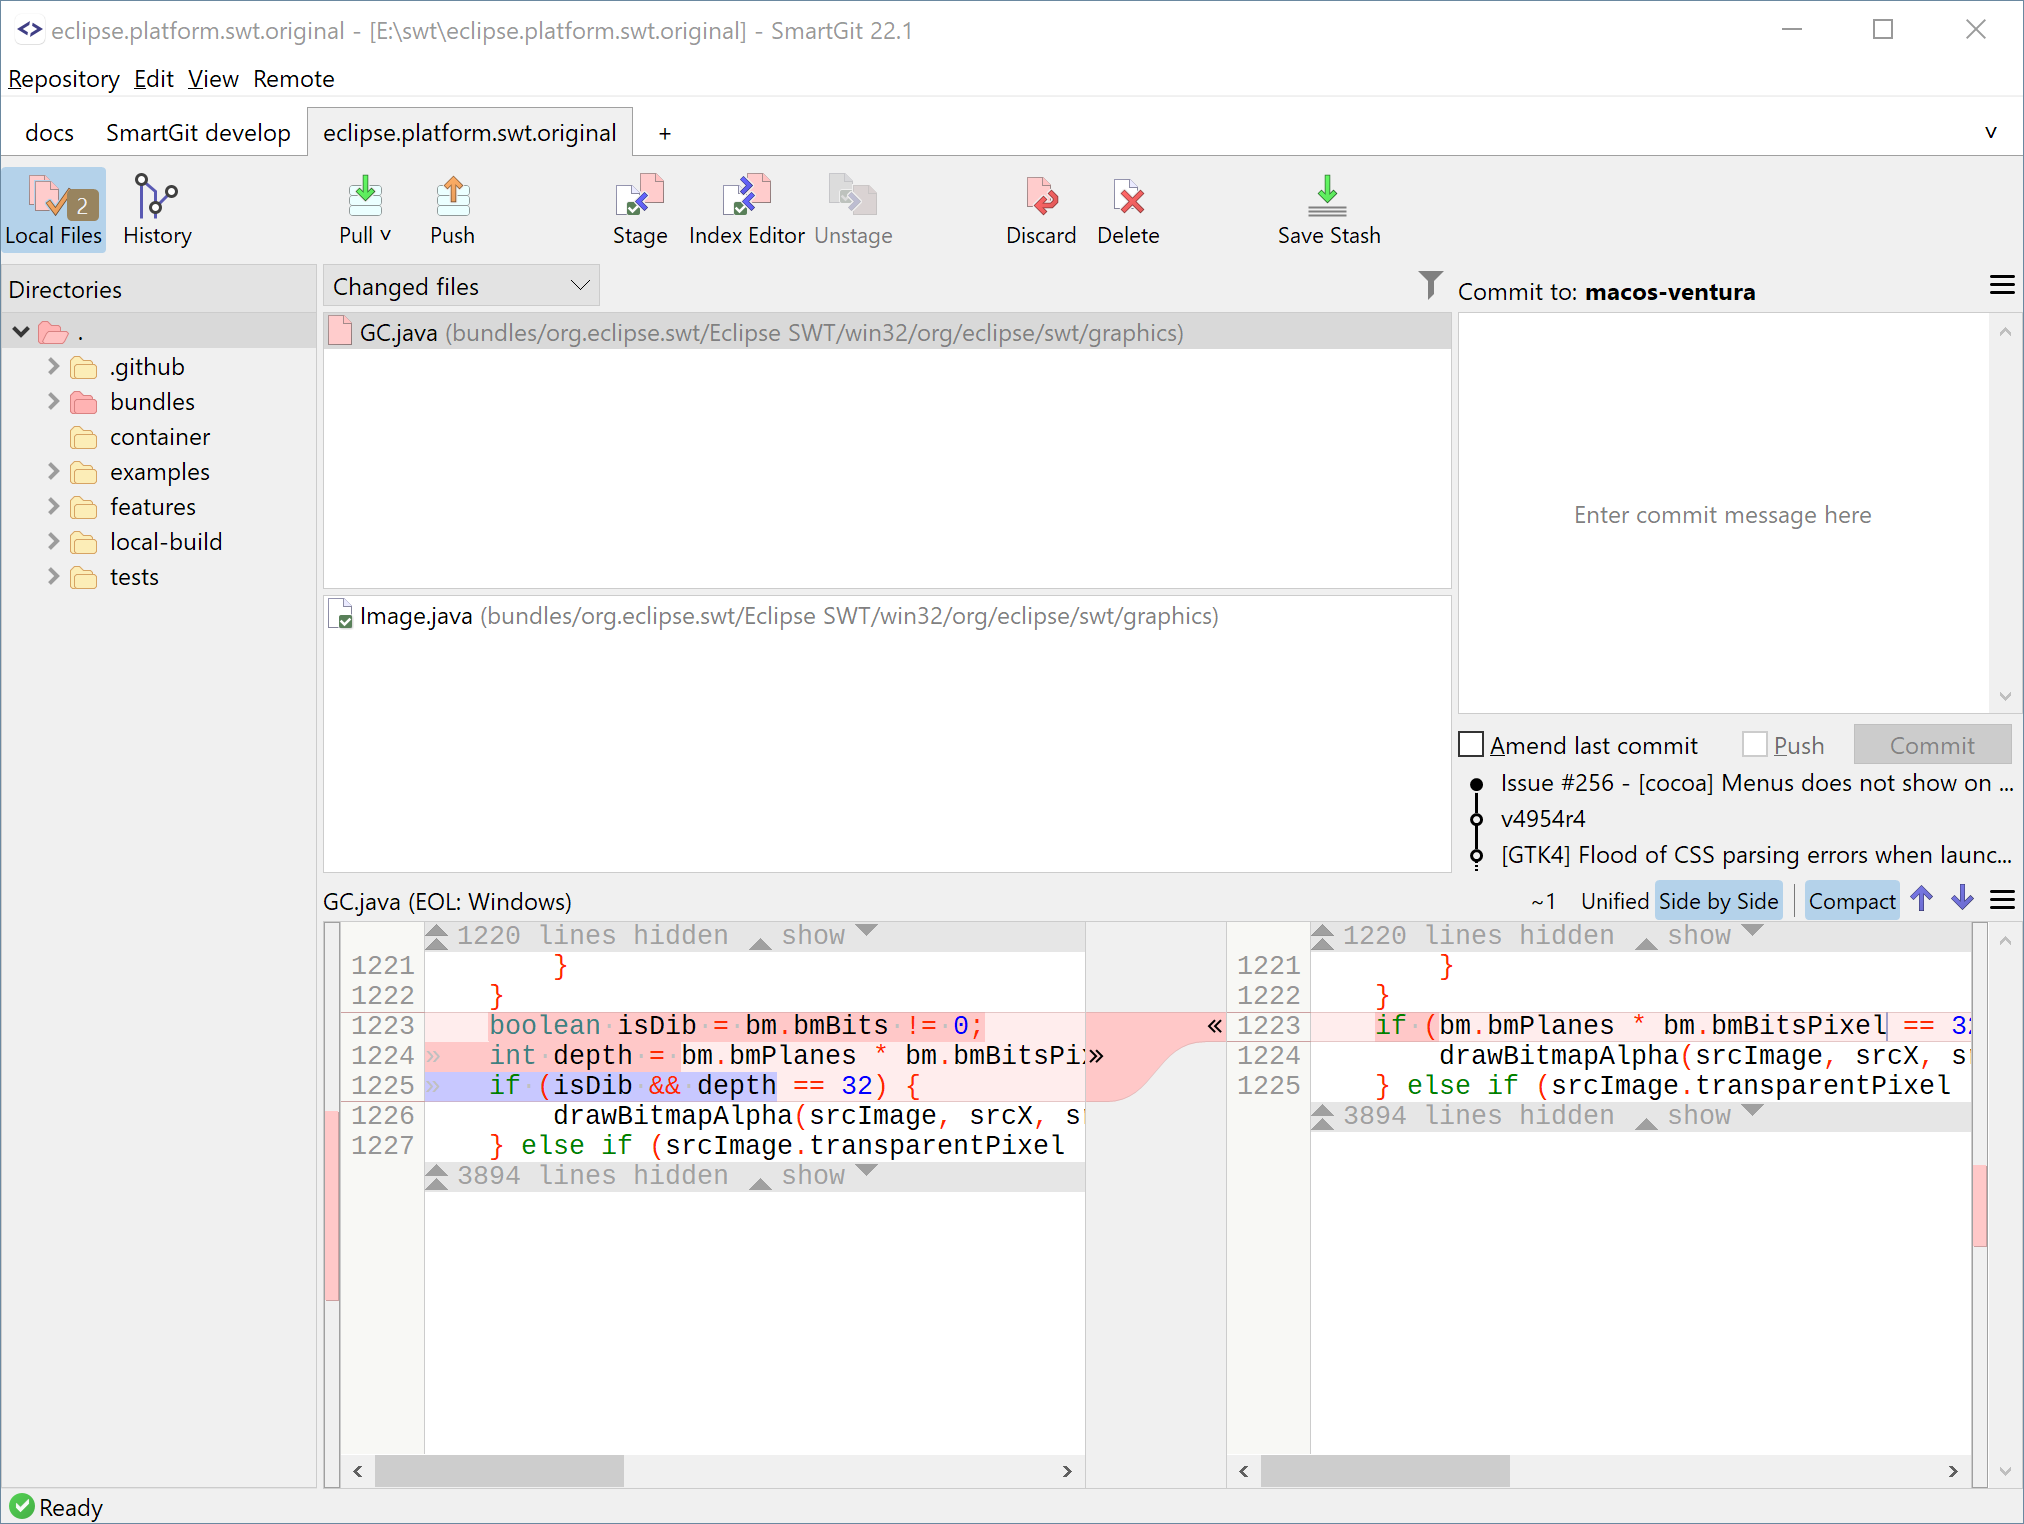Apply the change with the « arrow
The width and height of the screenshot is (2024, 1524).
[1214, 1026]
